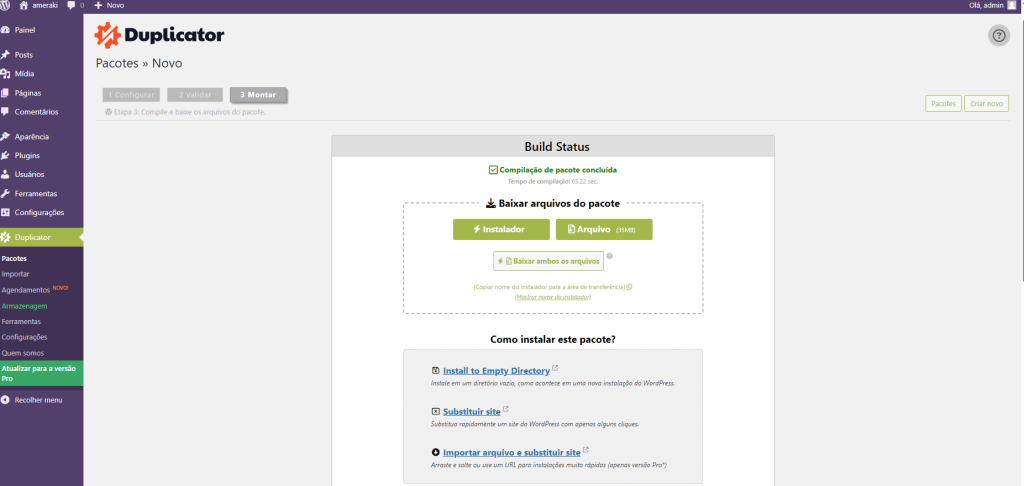This screenshot has height=486, width=1024.
Task: Click the comments bubble icon in admin bar
Action: pos(71,5)
